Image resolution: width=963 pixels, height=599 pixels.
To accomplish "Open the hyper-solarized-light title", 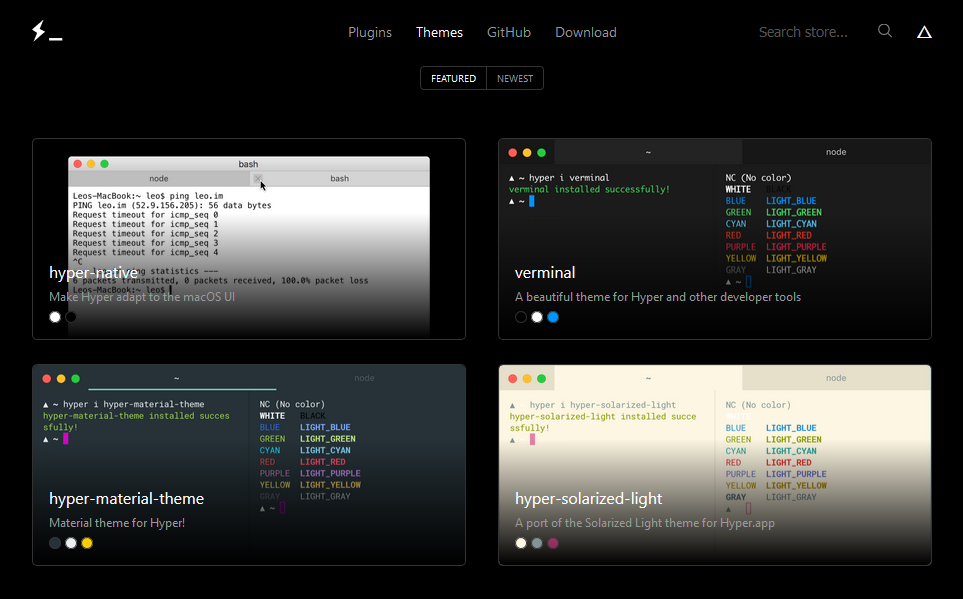I will (588, 498).
